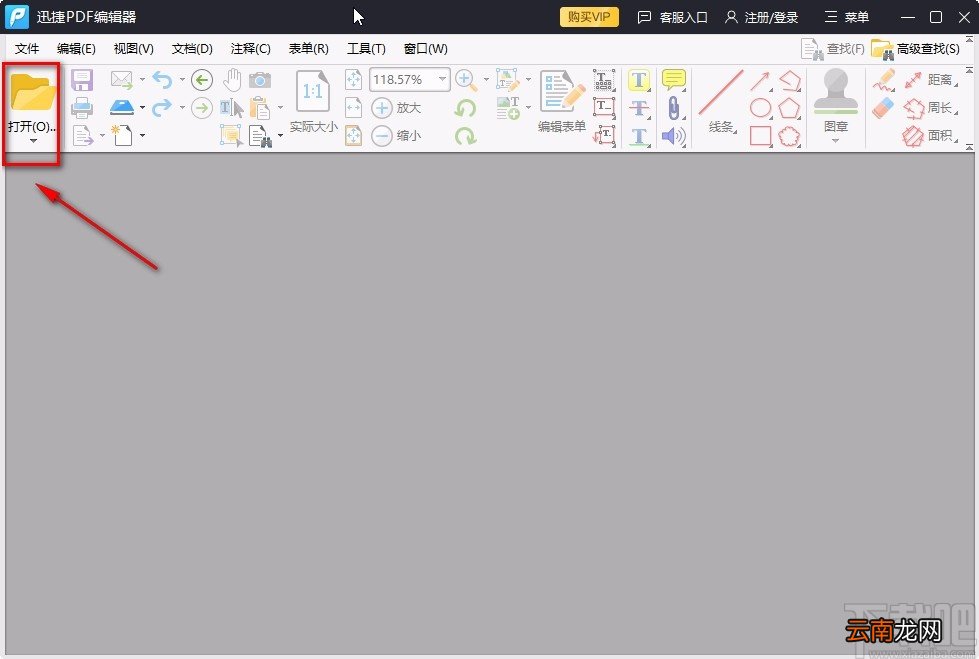Select the text selection cursor tool
979x659 pixels.
pos(232,107)
